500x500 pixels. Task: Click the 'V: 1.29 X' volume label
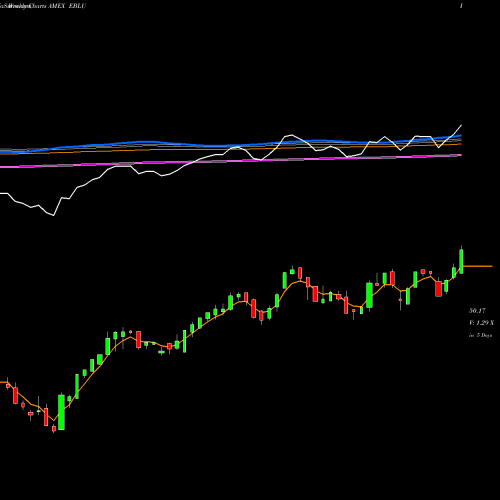tap(481, 323)
